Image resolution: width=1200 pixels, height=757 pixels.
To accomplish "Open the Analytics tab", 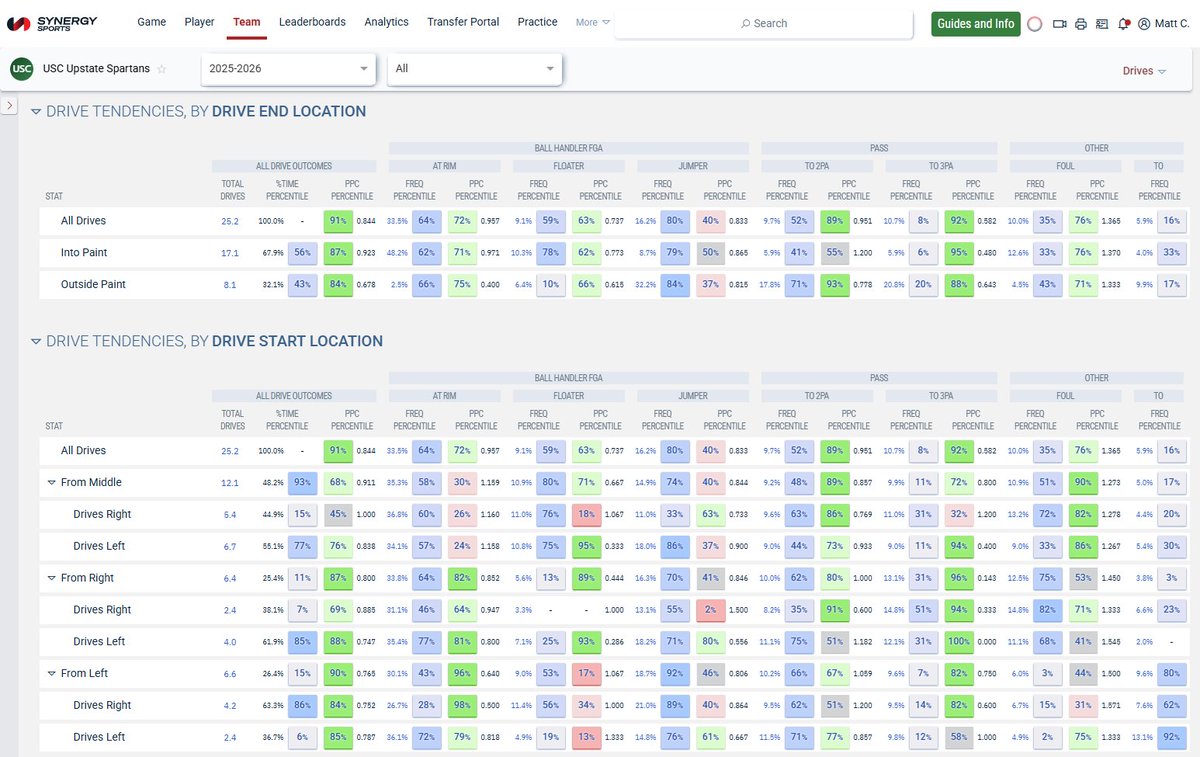I will 386,22.
